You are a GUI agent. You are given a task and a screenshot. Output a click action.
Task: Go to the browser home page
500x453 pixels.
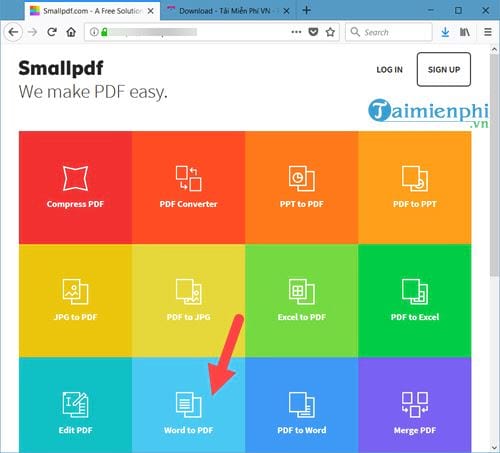click(71, 32)
